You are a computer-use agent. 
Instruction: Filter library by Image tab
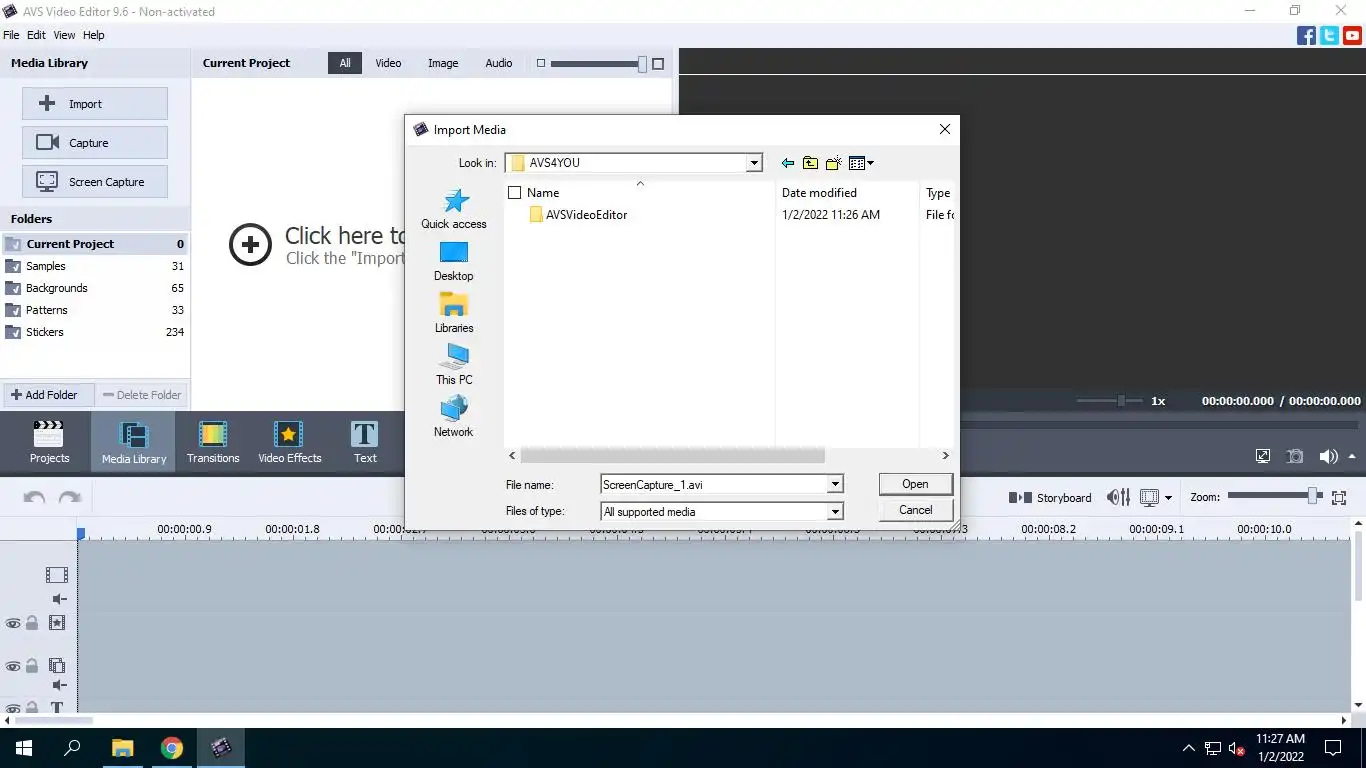pos(443,63)
